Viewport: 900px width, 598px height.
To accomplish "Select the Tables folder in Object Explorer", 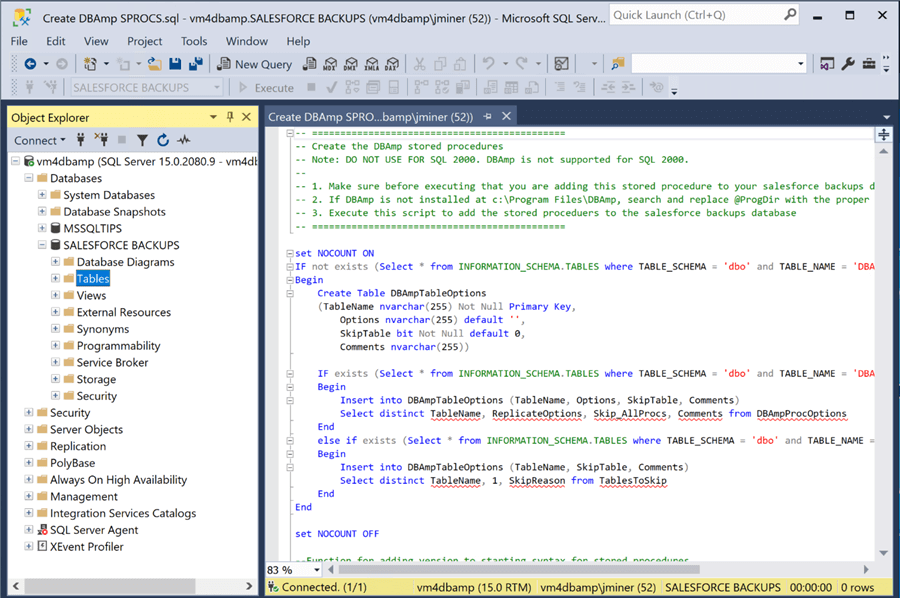I will click(93, 278).
